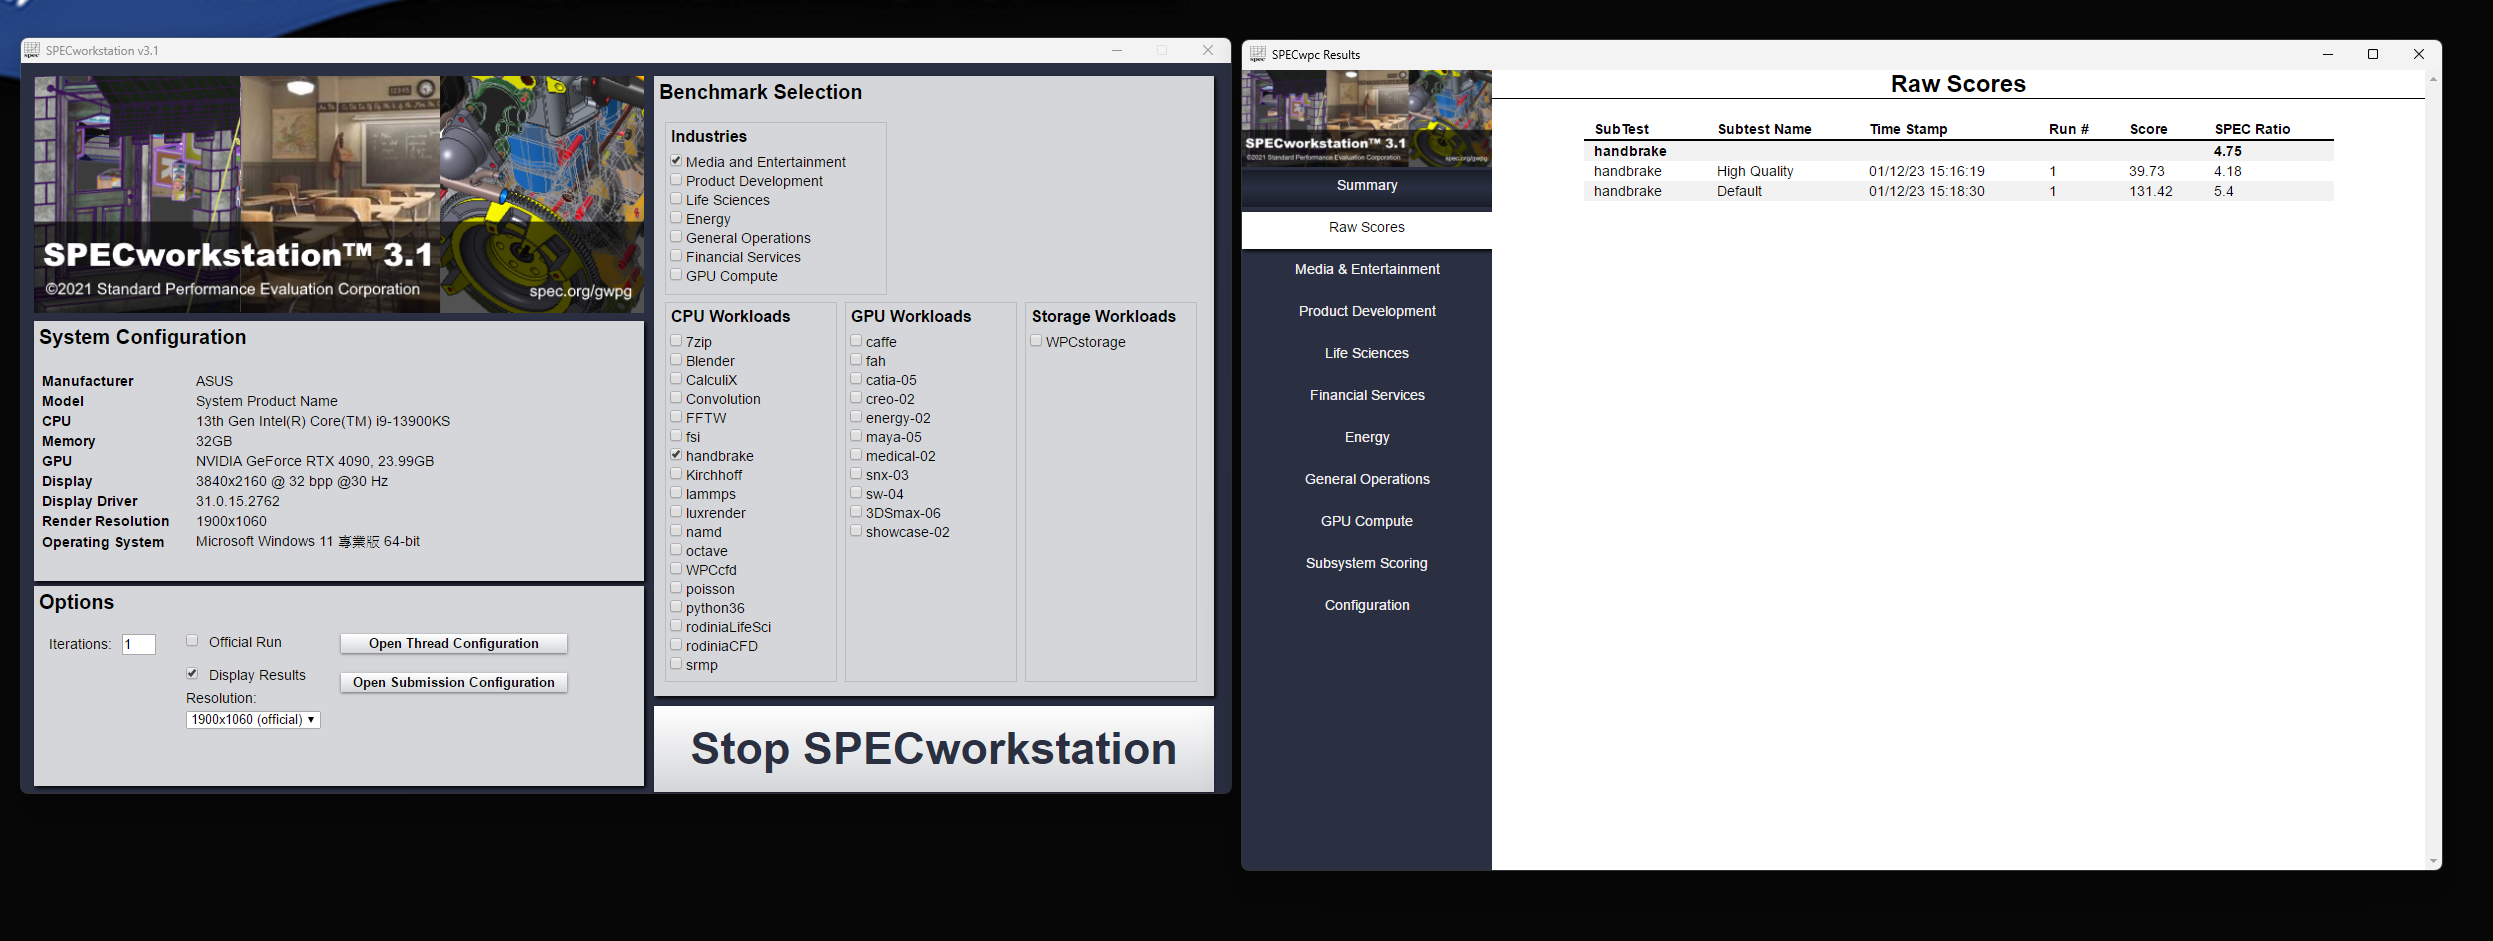
Task: Click the spec.org/gwpg link on banner
Action: point(580,292)
